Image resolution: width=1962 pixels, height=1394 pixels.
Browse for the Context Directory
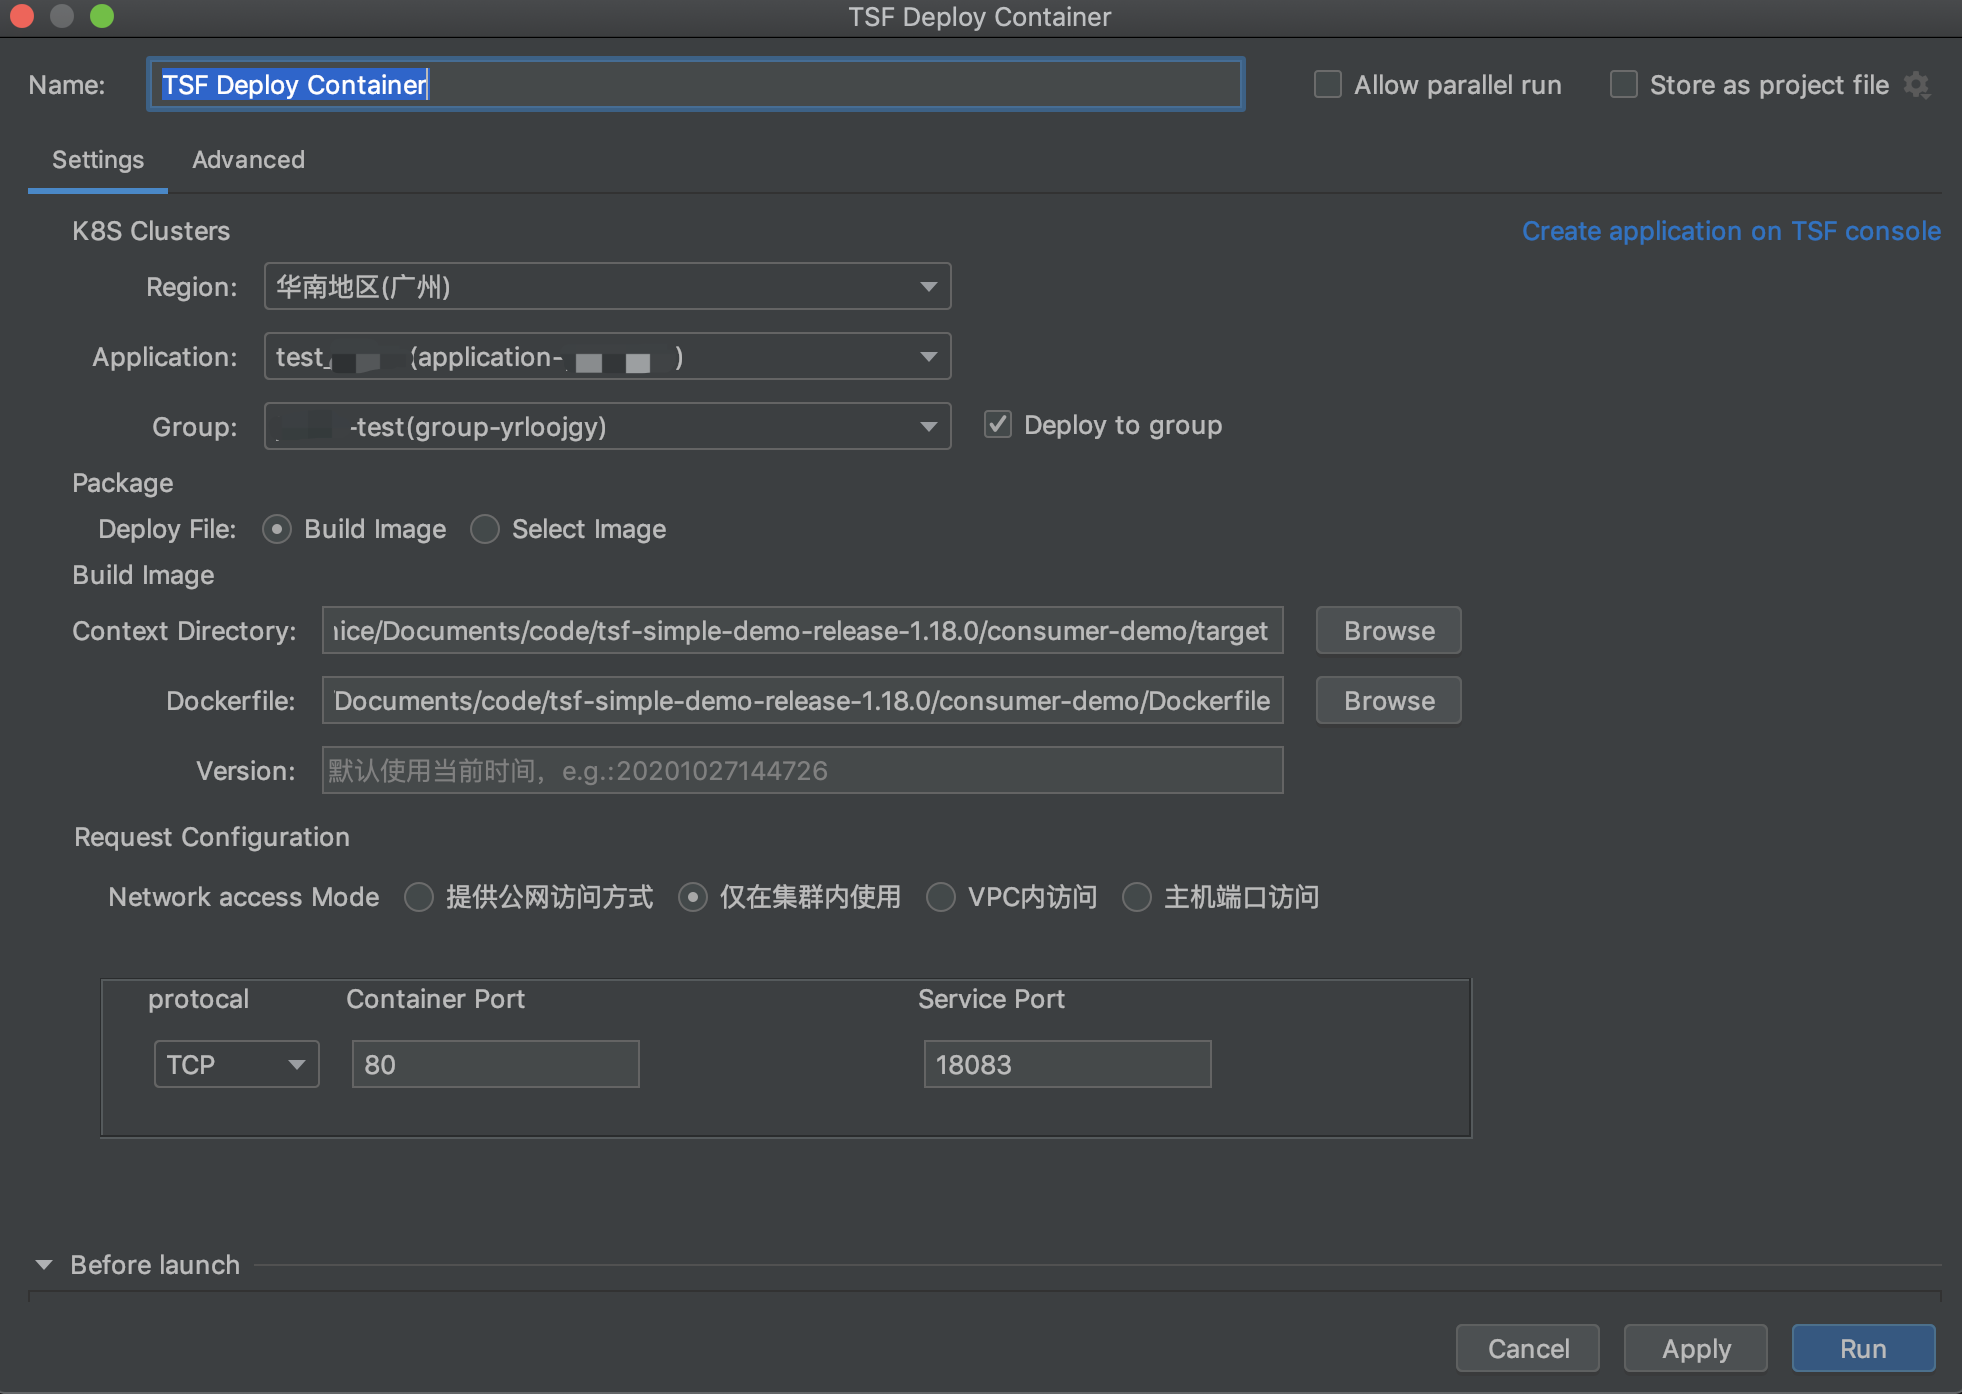pos(1388,631)
